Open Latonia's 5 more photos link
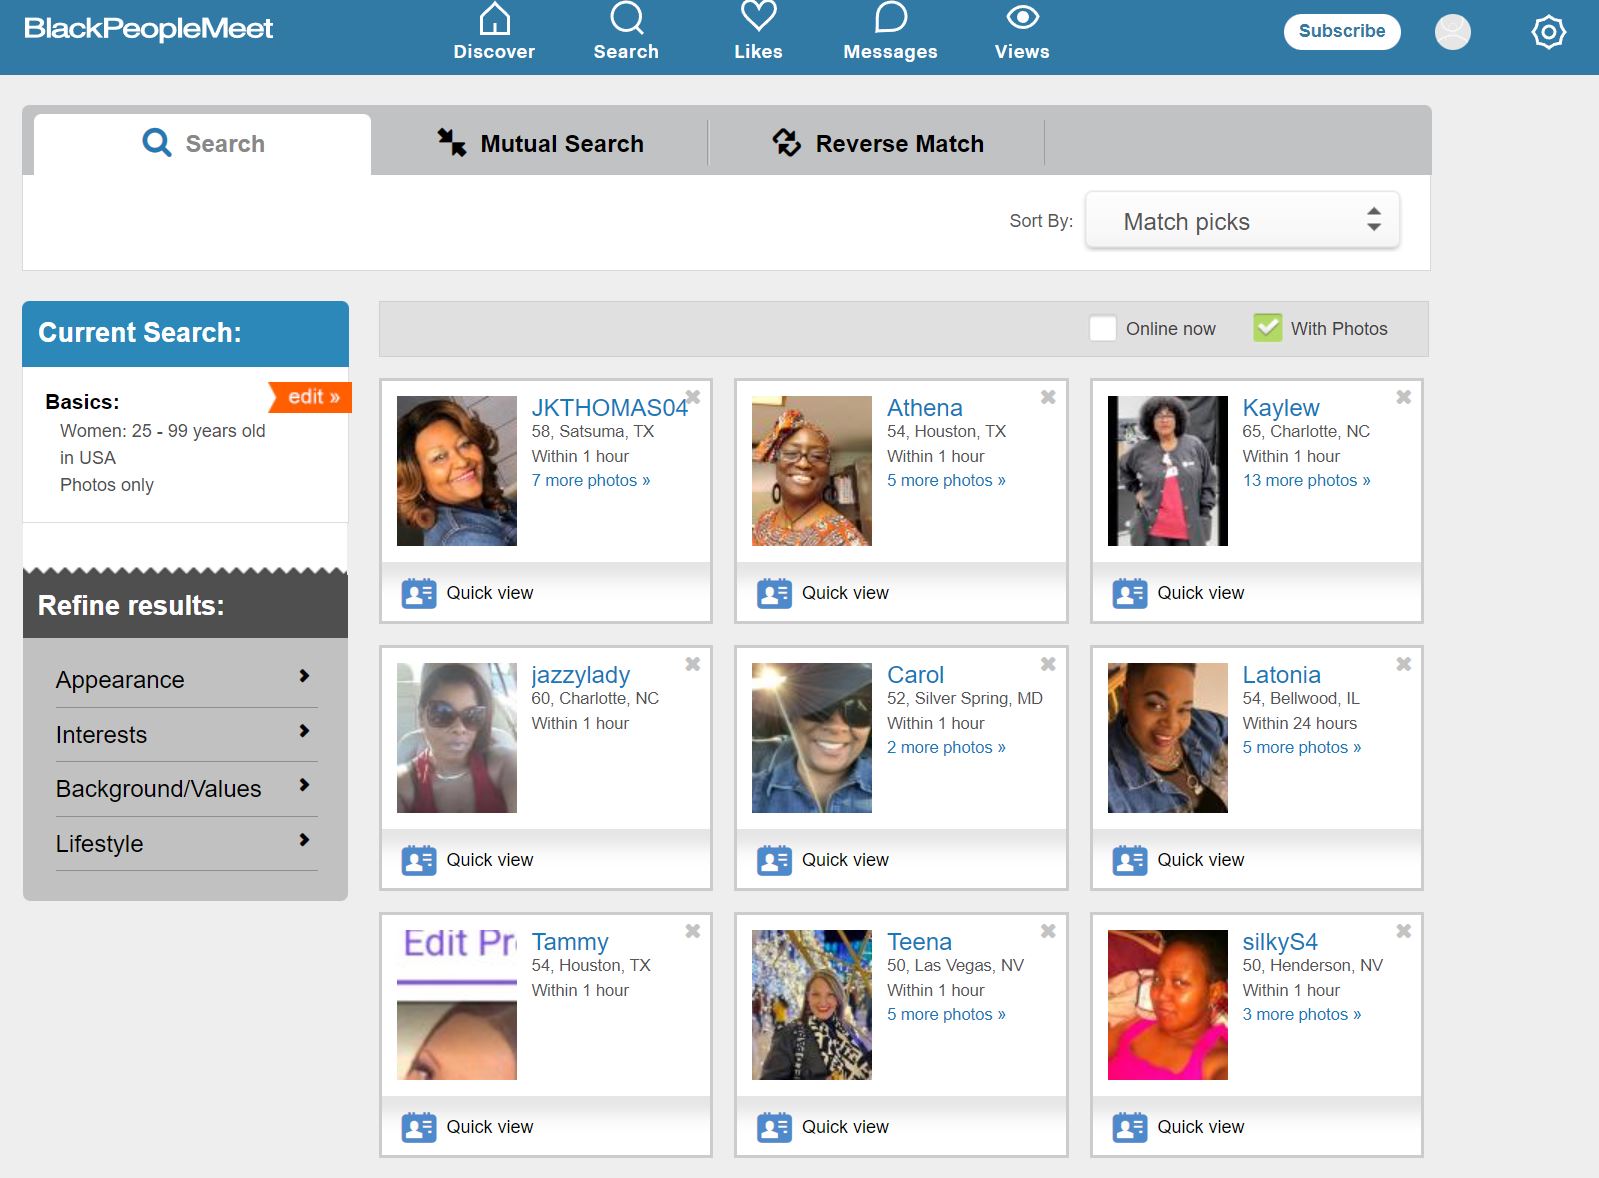The image size is (1599, 1178). coord(1302,747)
